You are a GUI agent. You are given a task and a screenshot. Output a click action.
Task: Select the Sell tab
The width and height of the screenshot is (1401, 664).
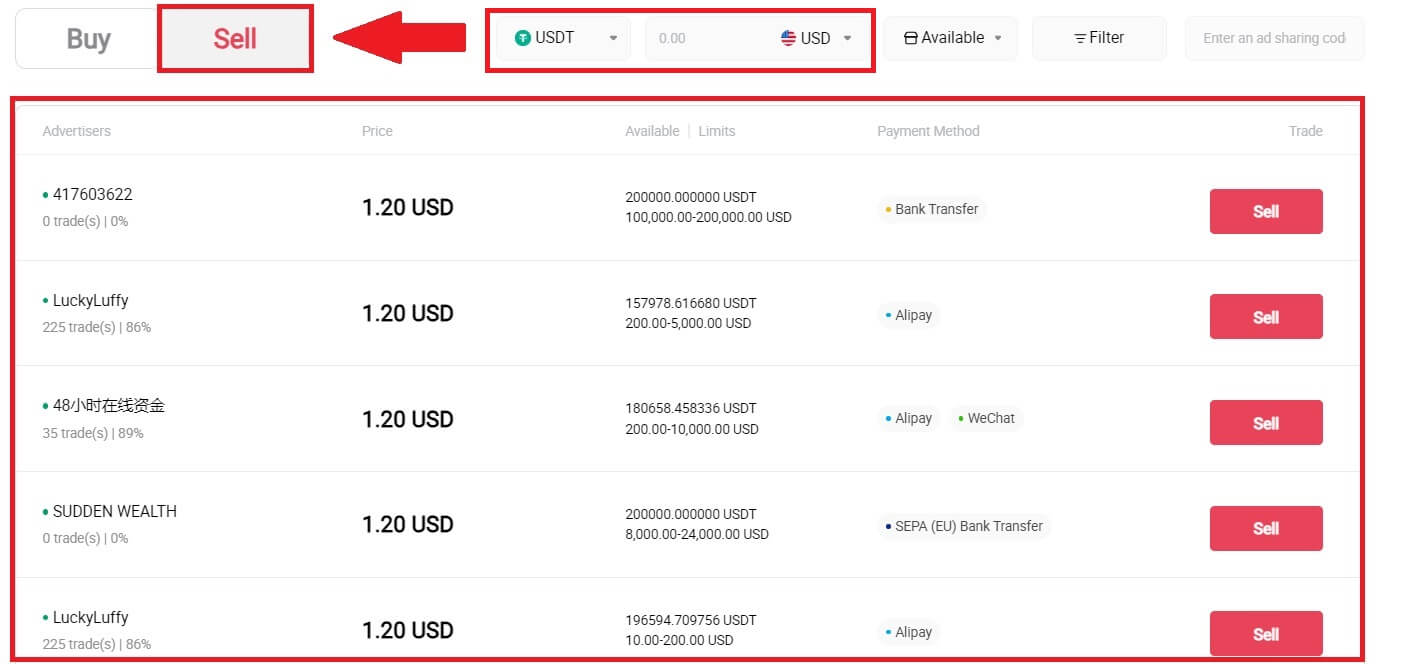[235, 36]
